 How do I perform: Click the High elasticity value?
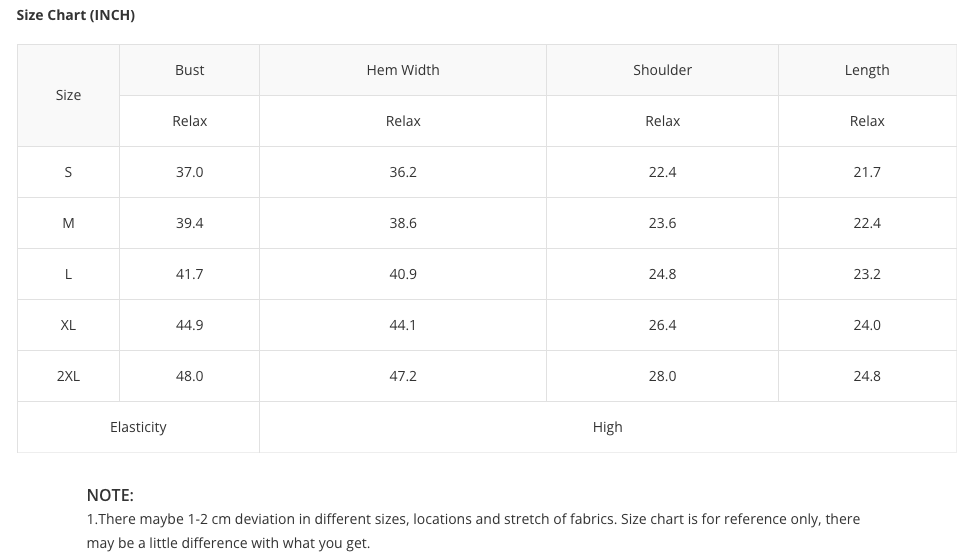point(607,427)
